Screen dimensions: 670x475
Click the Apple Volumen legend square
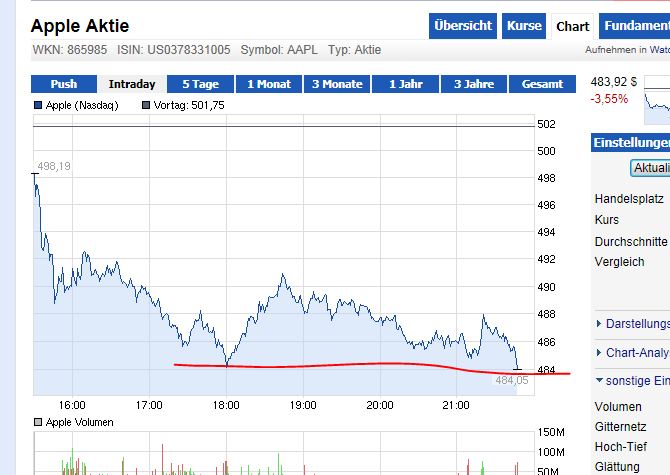(x=38, y=422)
